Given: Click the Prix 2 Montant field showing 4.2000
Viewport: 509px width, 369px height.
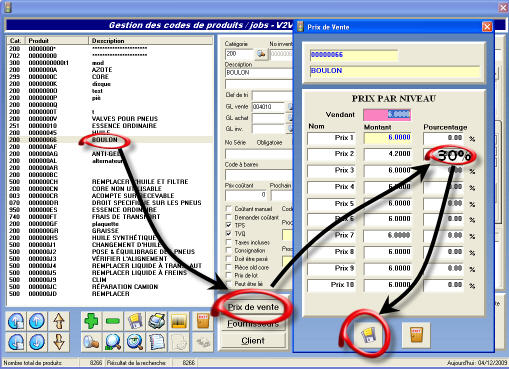Looking at the screenshot, I should point(388,154).
